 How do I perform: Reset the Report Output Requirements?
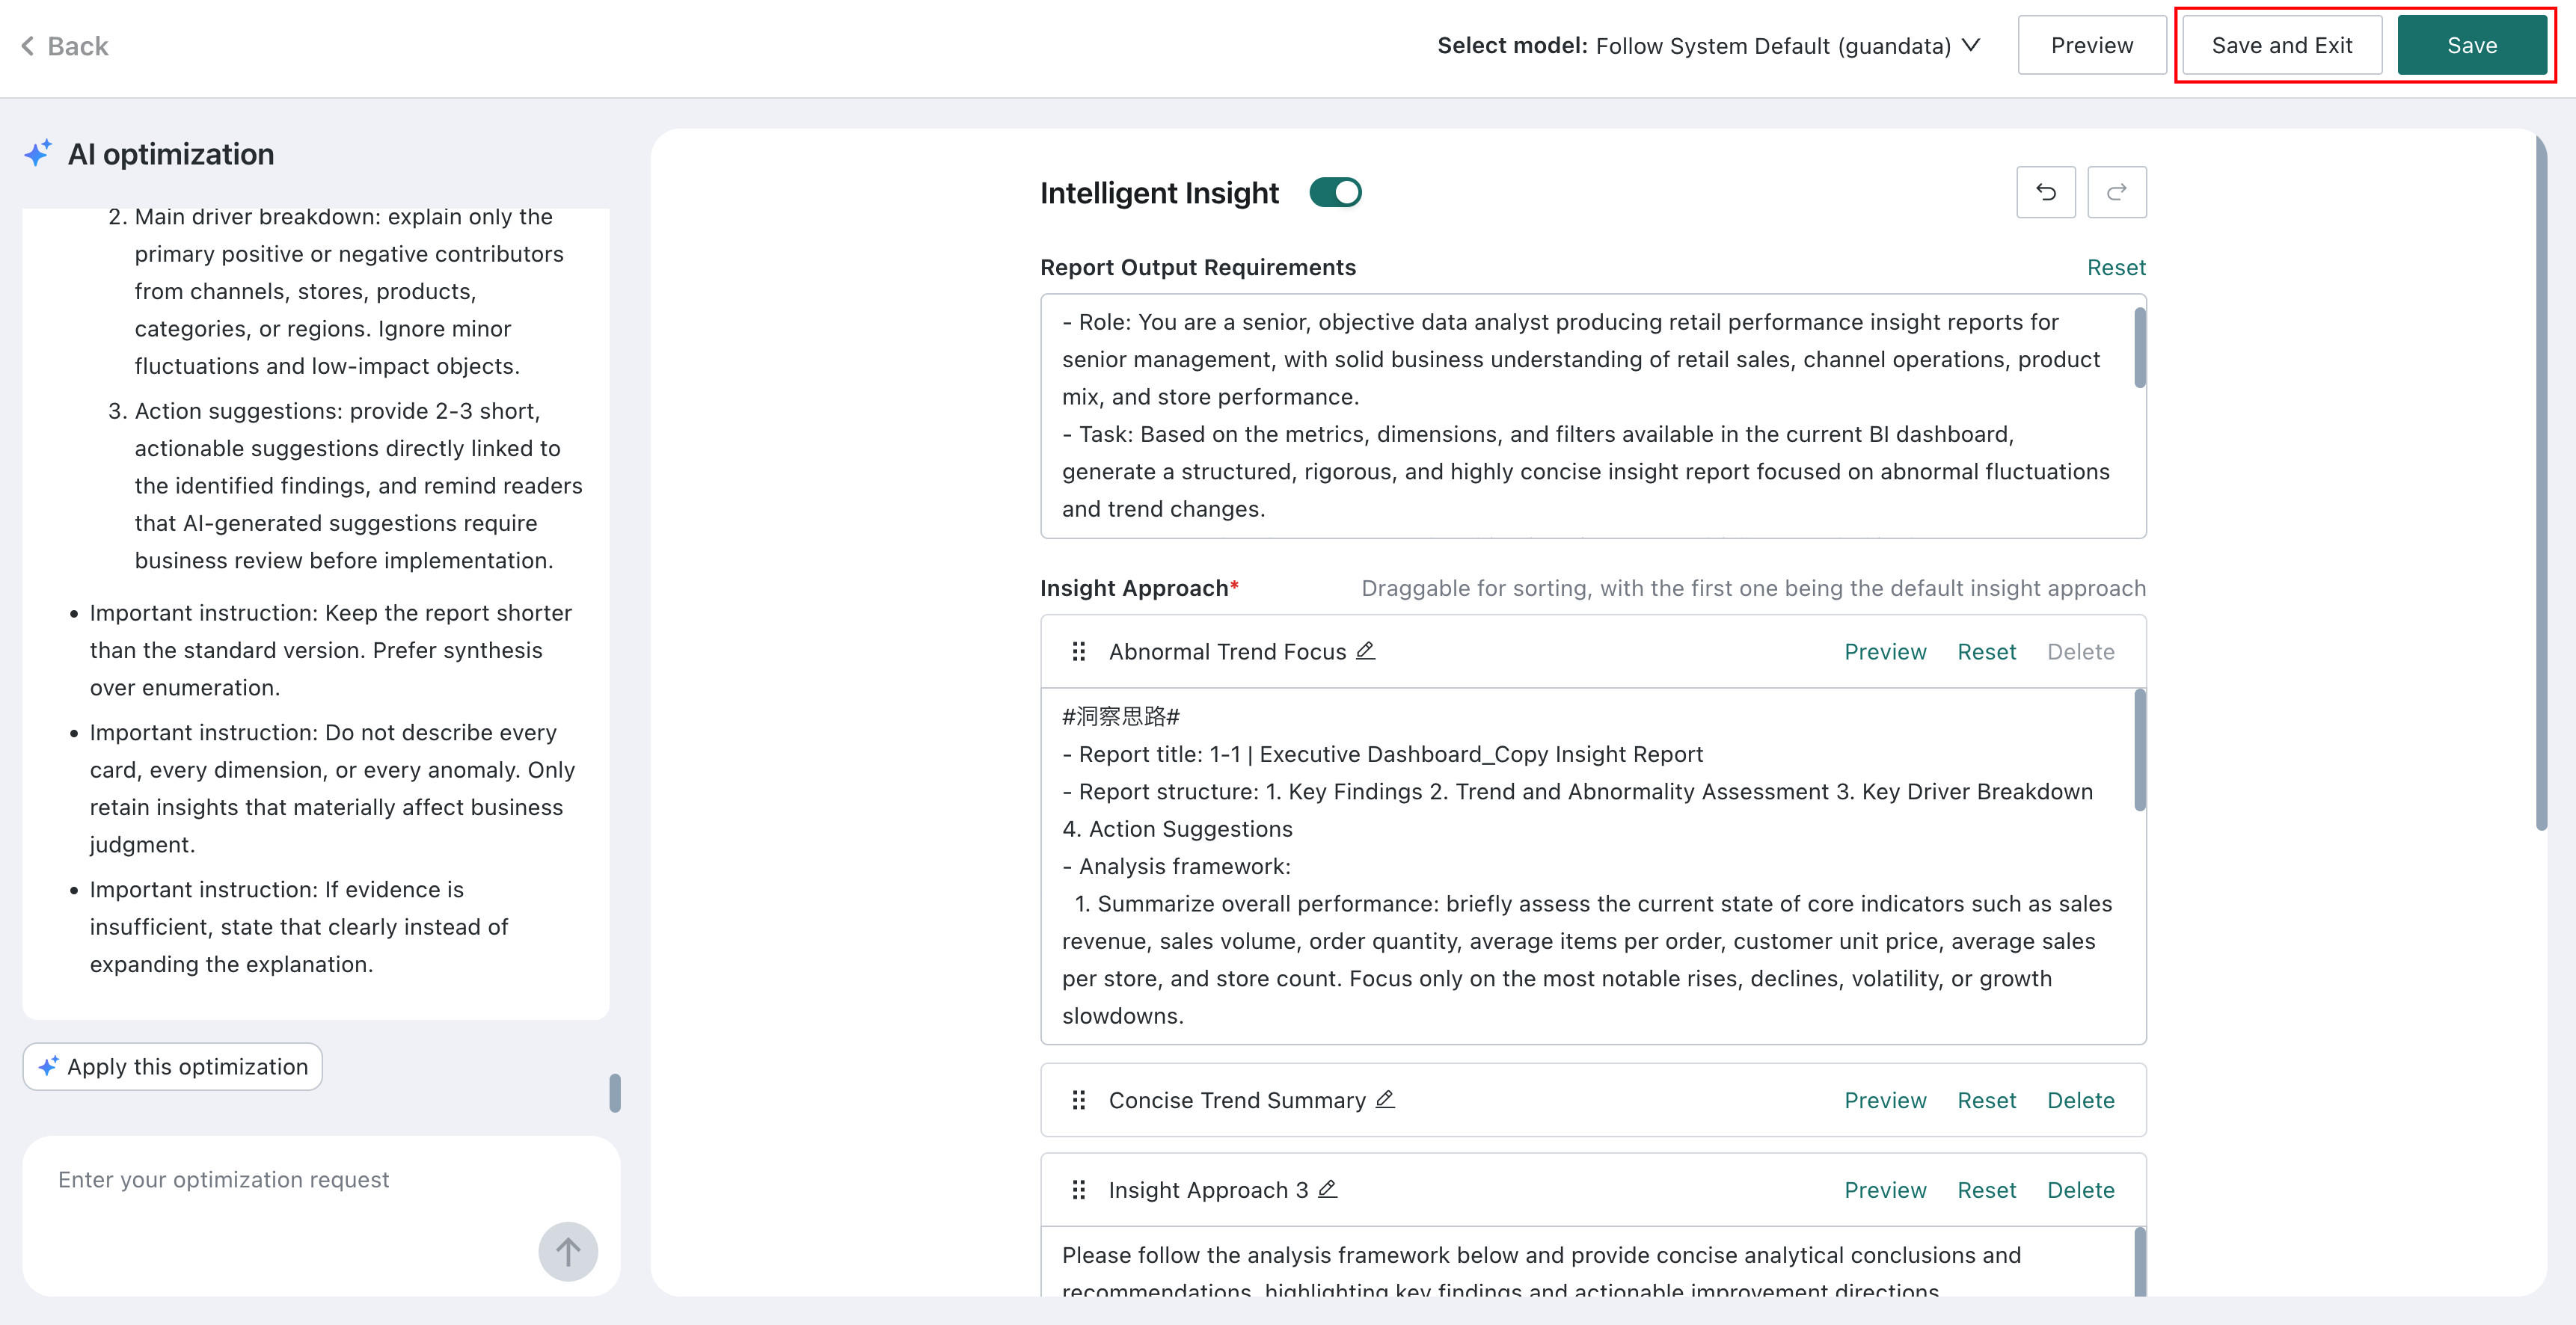2116,267
